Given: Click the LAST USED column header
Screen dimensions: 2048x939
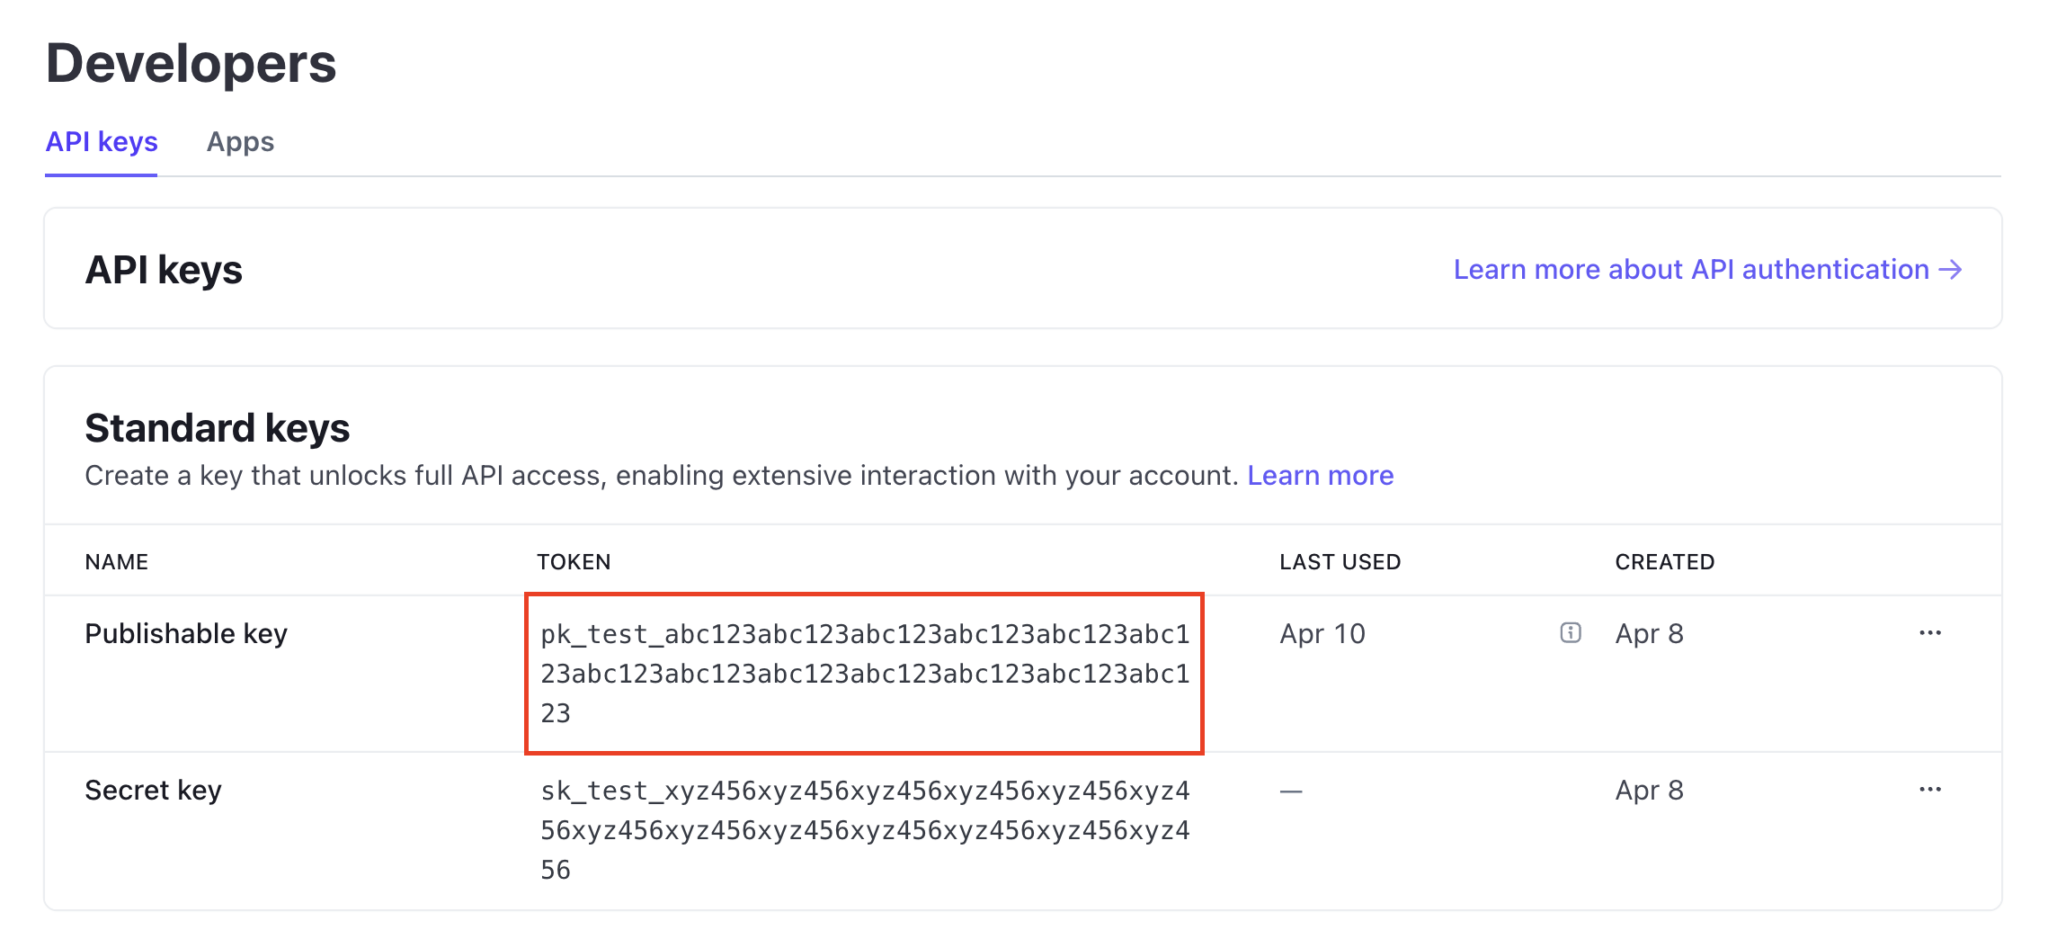Looking at the screenshot, I should pos(1339,561).
